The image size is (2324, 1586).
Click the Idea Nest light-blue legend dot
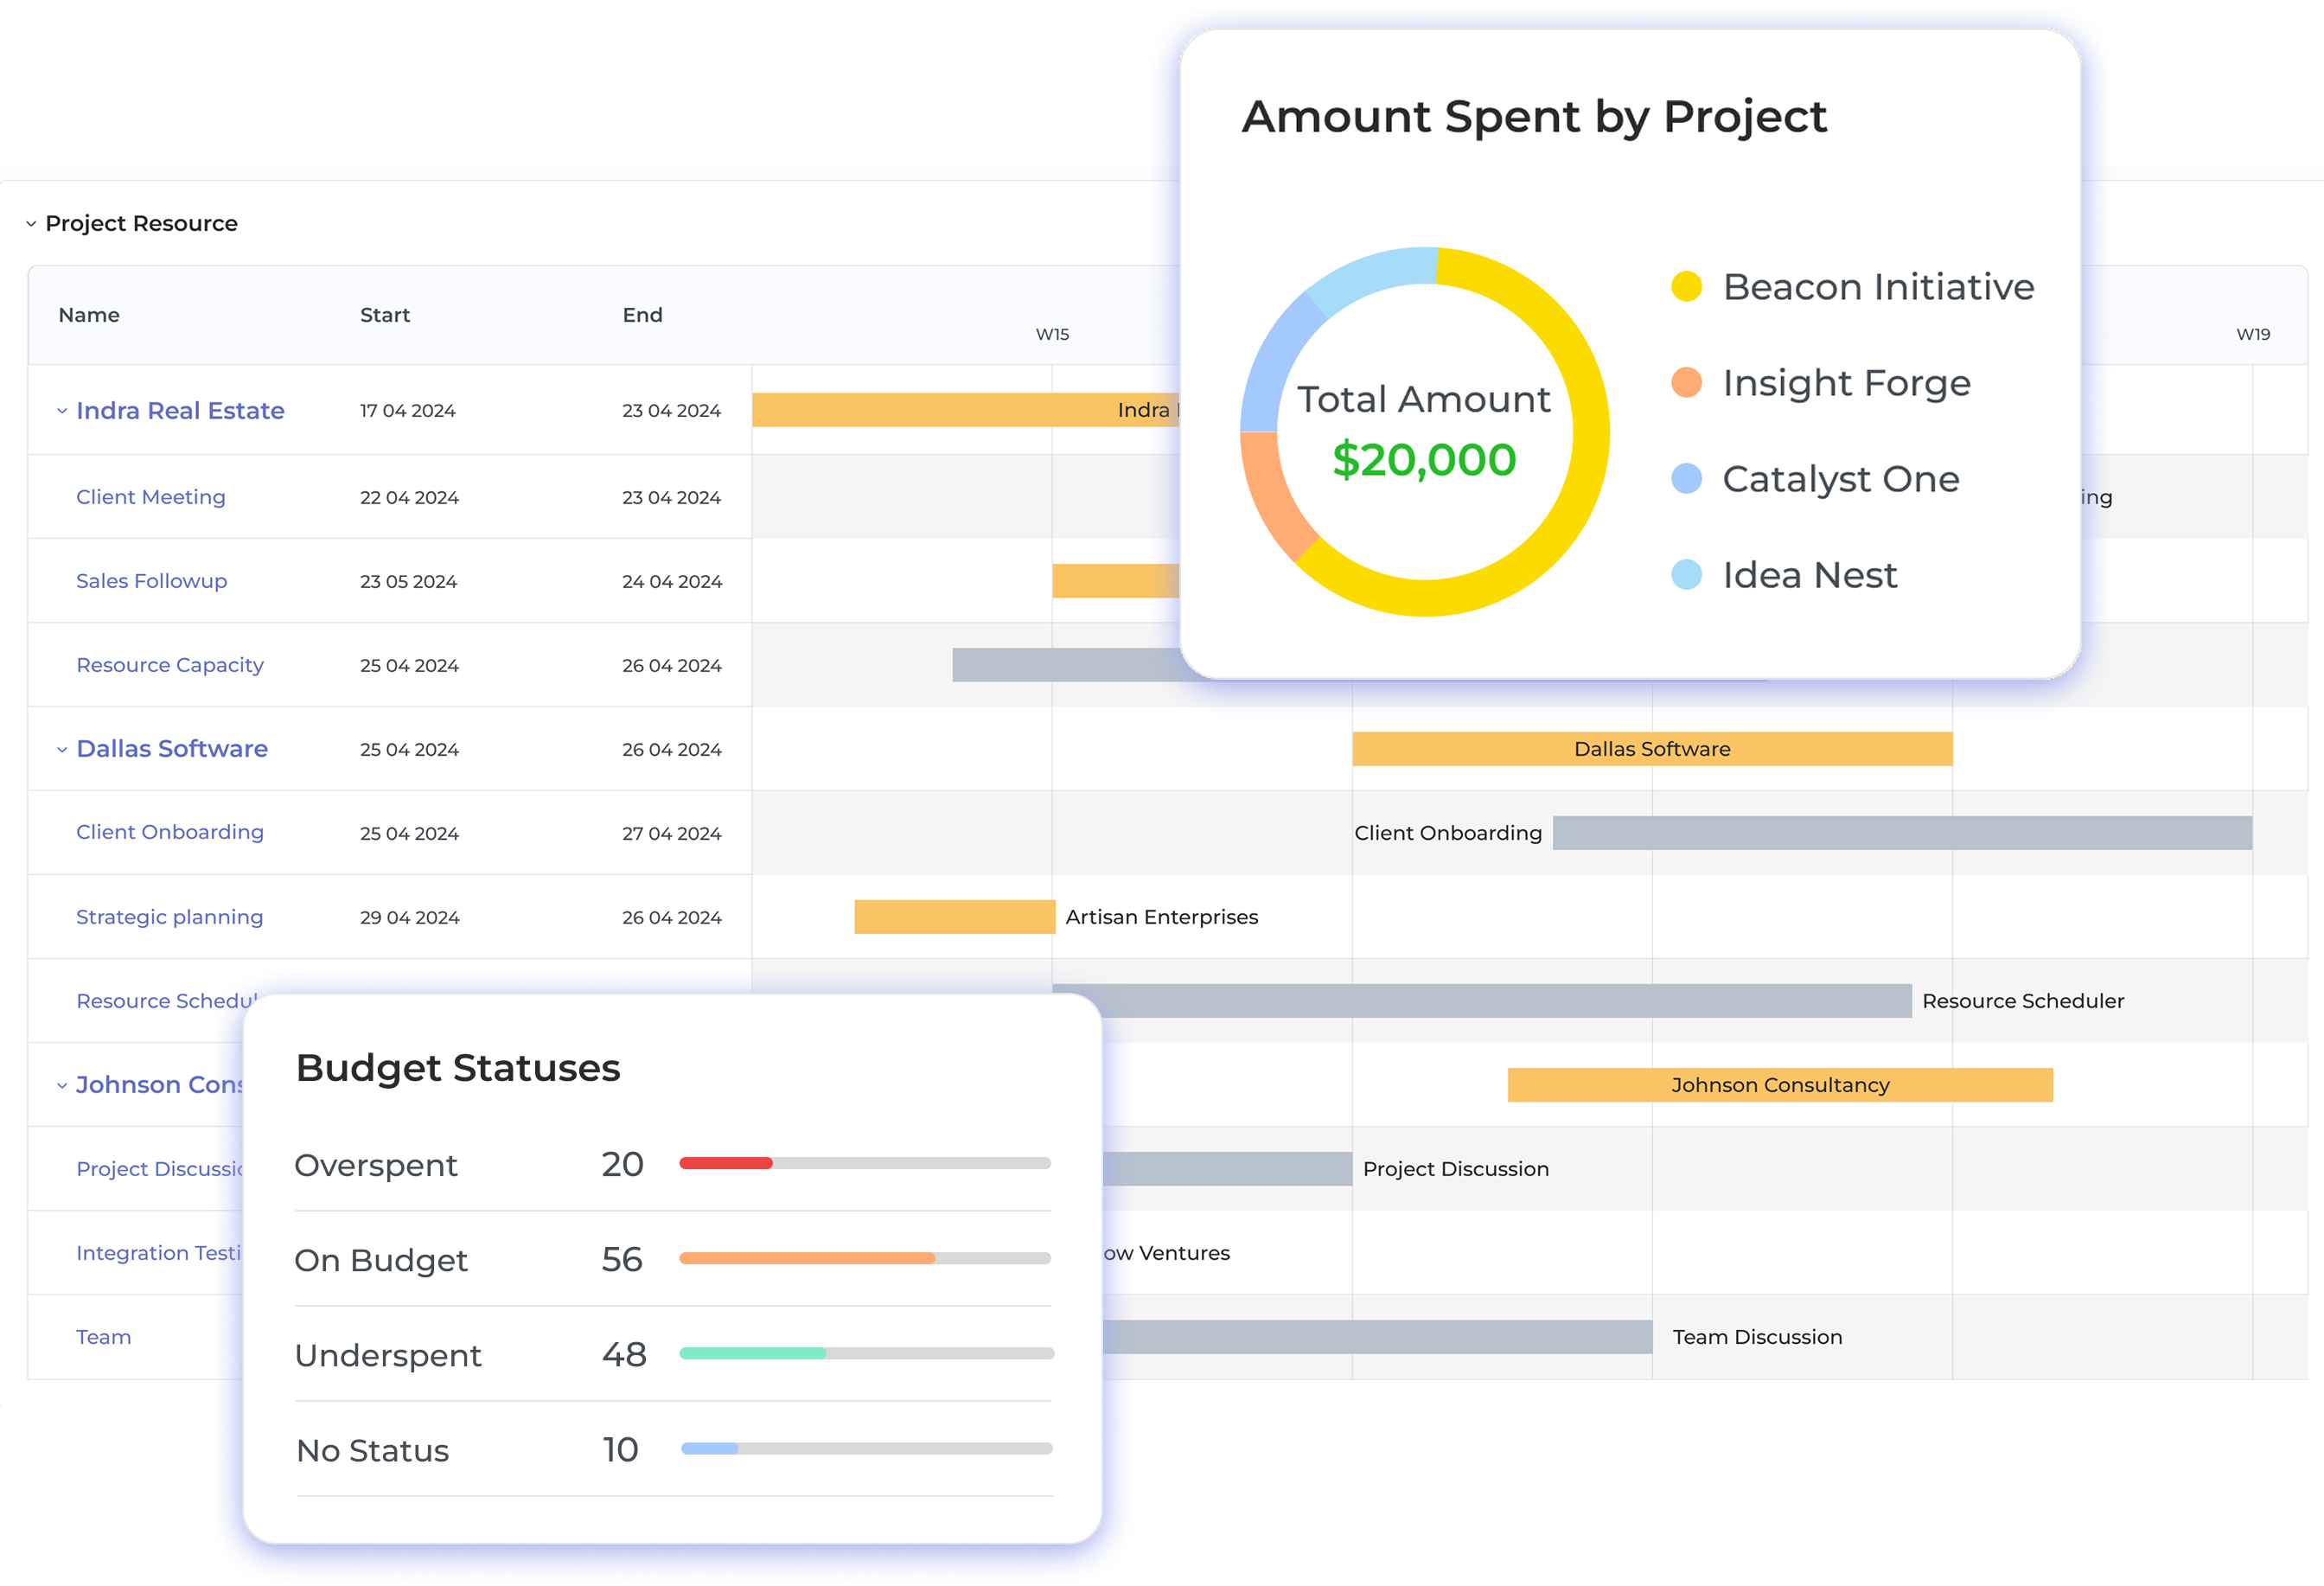point(1686,575)
